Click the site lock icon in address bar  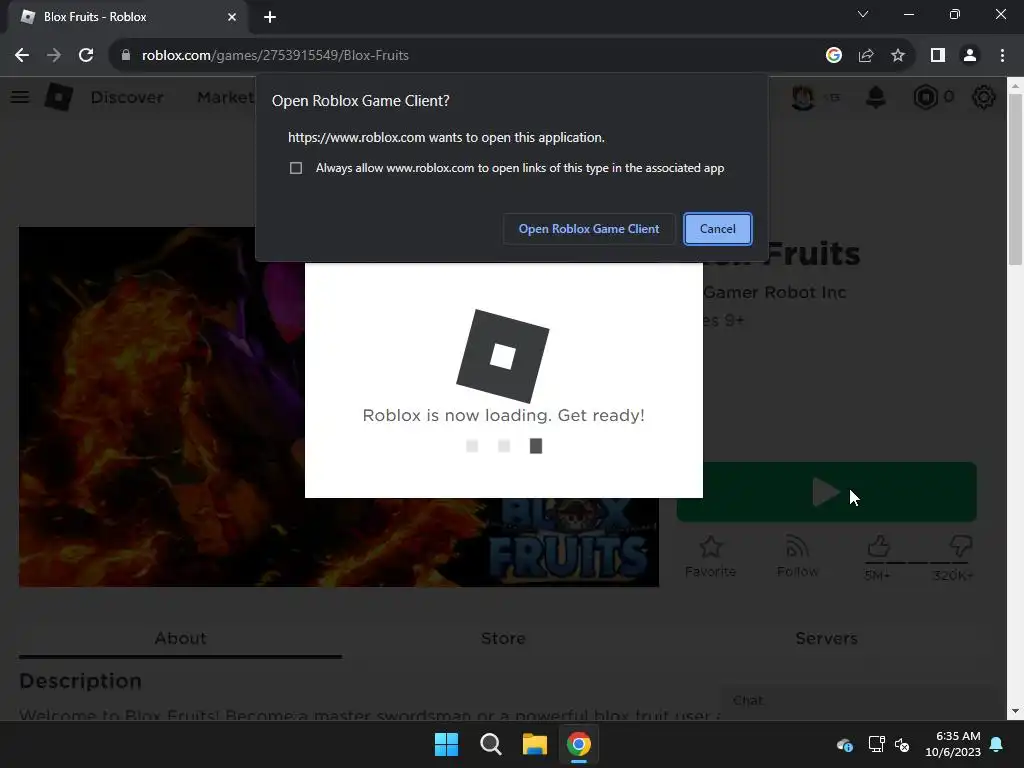pyautogui.click(x=126, y=56)
